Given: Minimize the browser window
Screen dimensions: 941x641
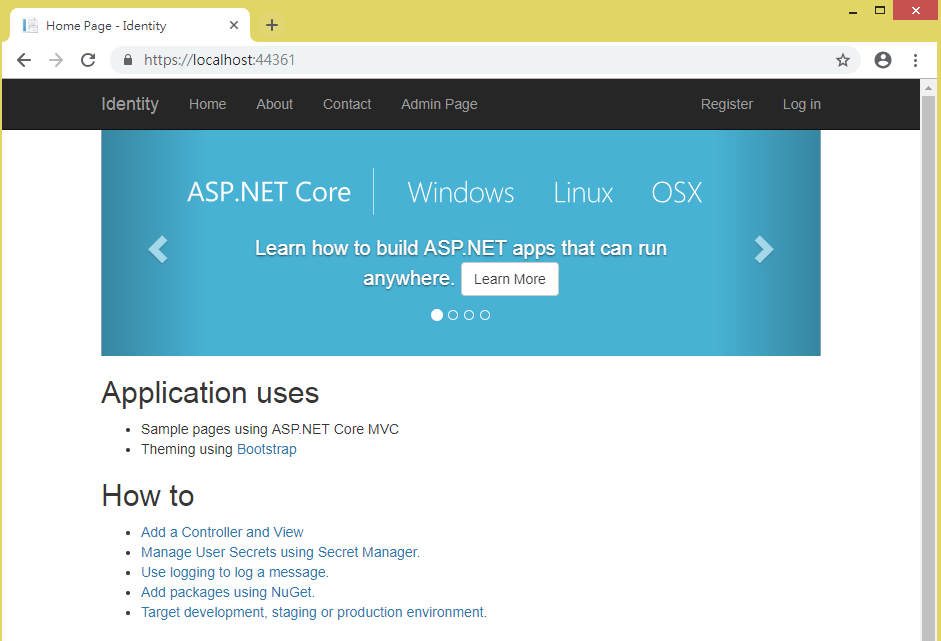Looking at the screenshot, I should (x=852, y=11).
